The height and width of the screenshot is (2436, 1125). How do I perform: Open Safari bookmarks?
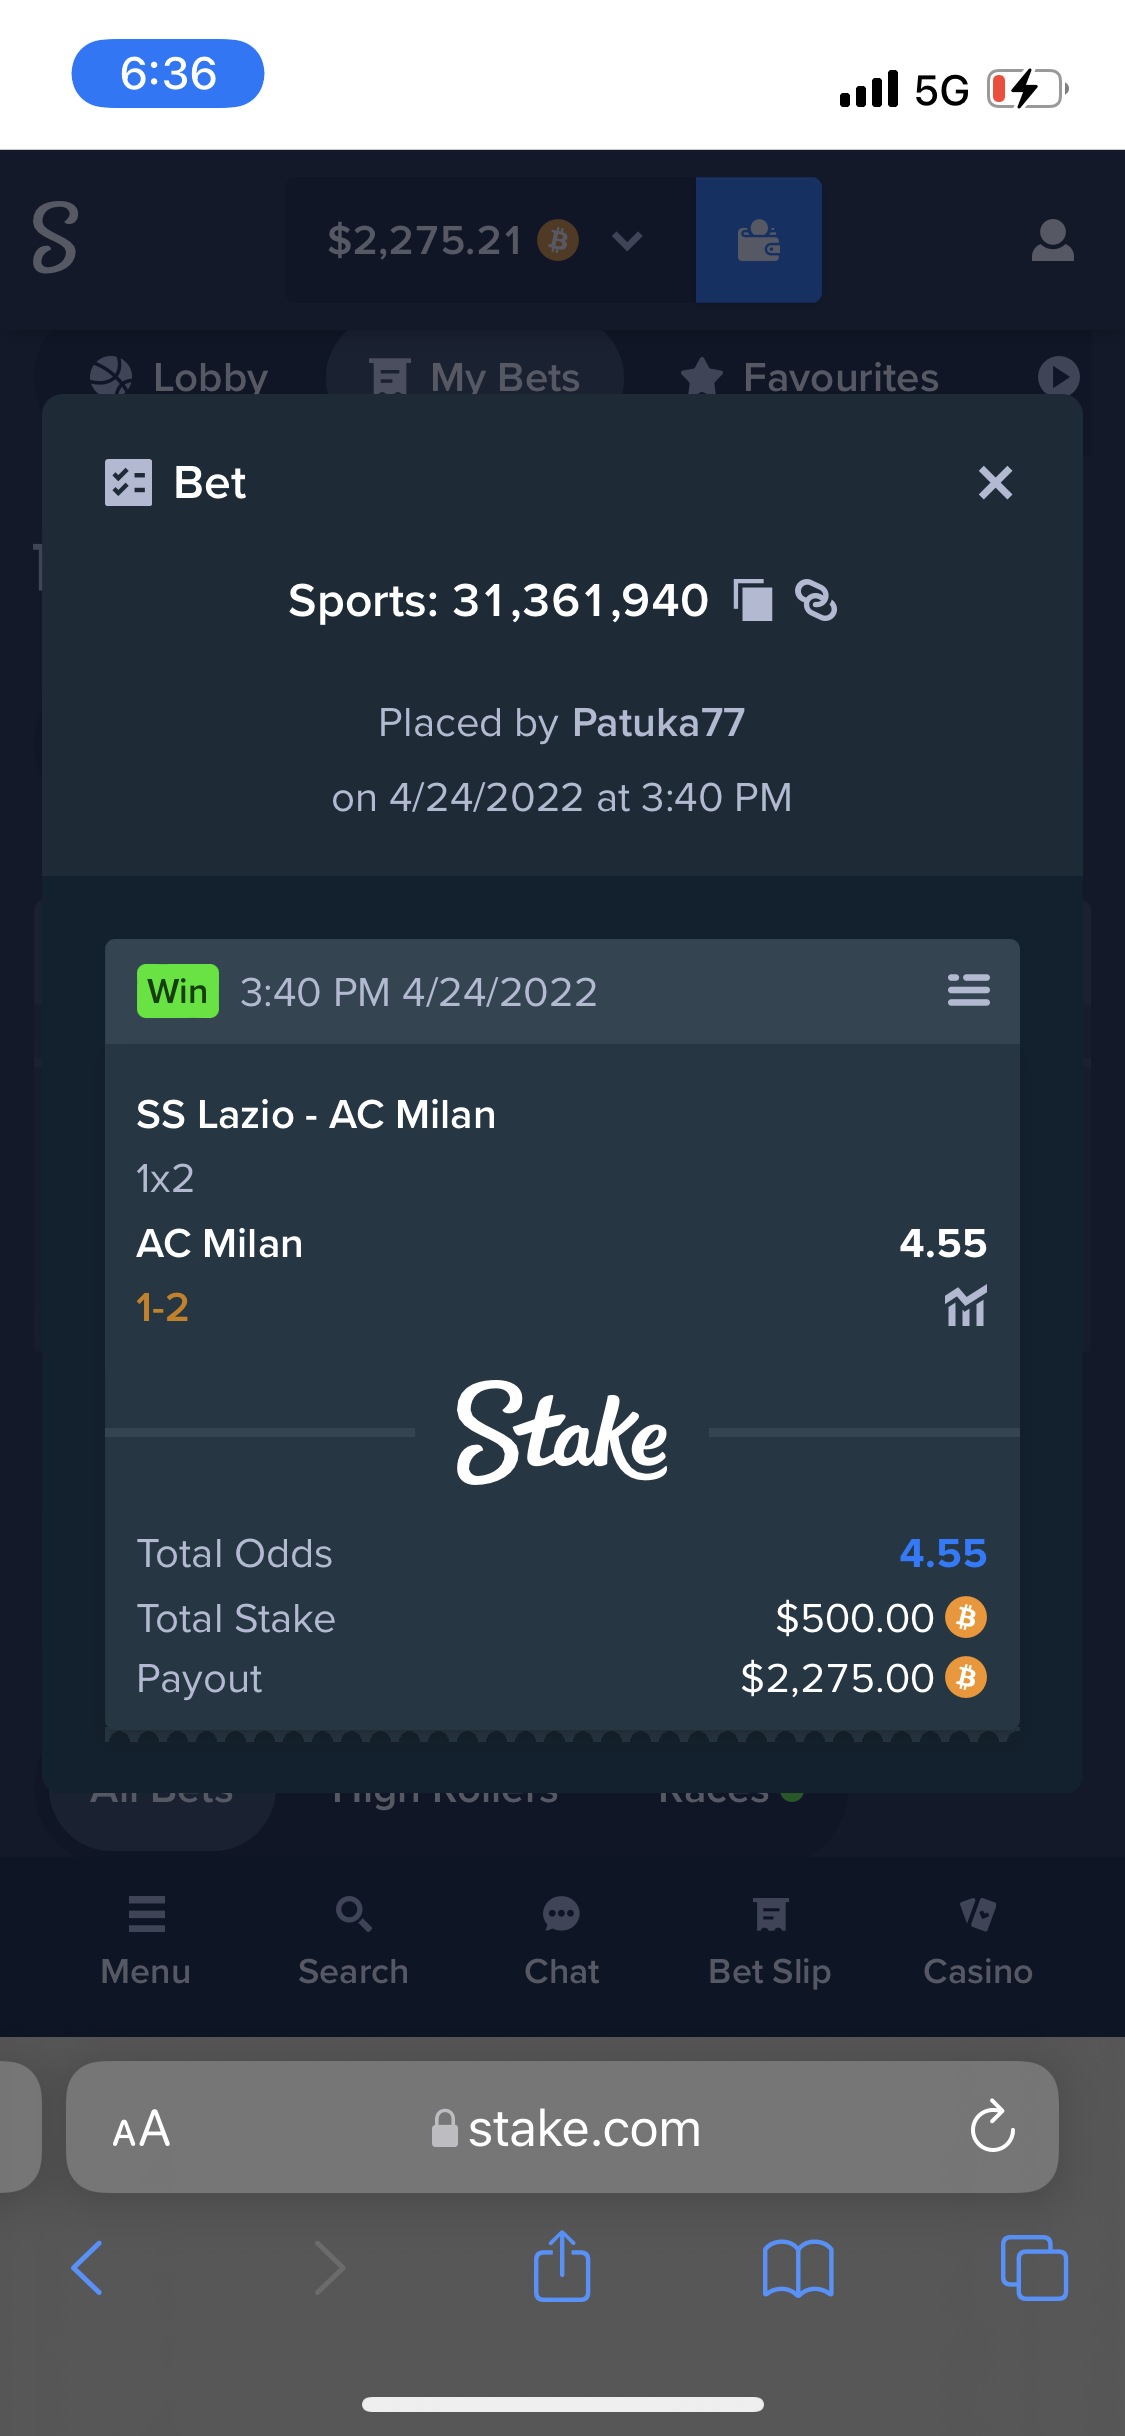797,2267
